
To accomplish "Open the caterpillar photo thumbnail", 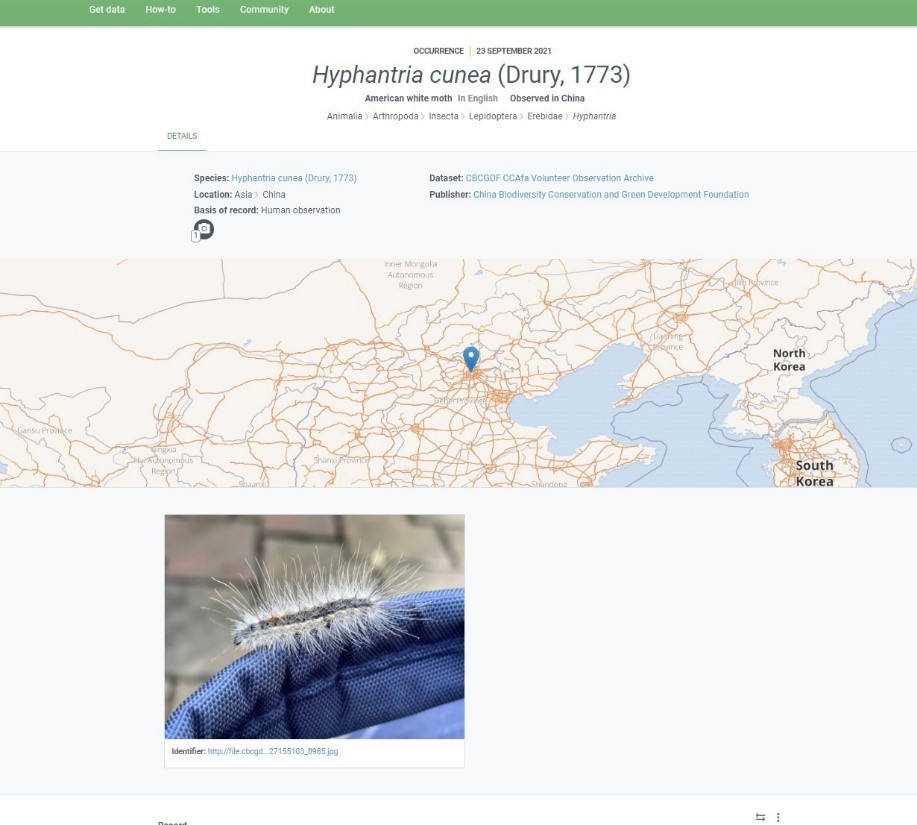I will point(314,626).
